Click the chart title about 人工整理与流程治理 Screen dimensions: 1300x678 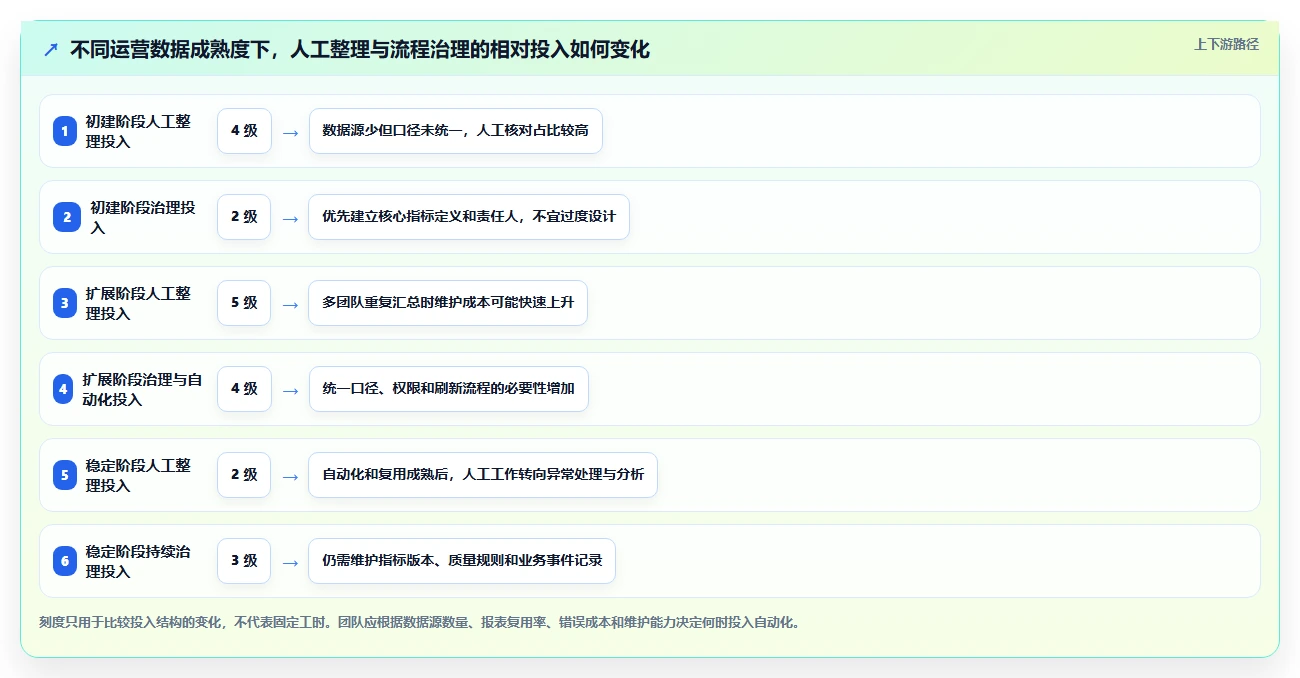(360, 49)
